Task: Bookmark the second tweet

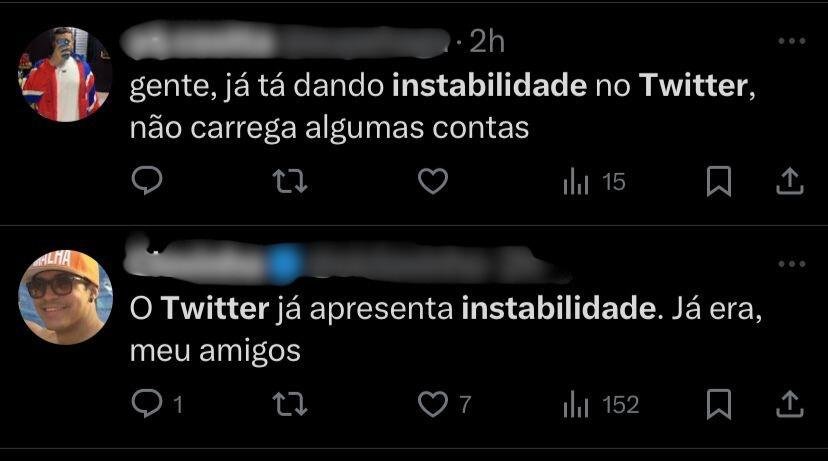Action: pos(719,404)
